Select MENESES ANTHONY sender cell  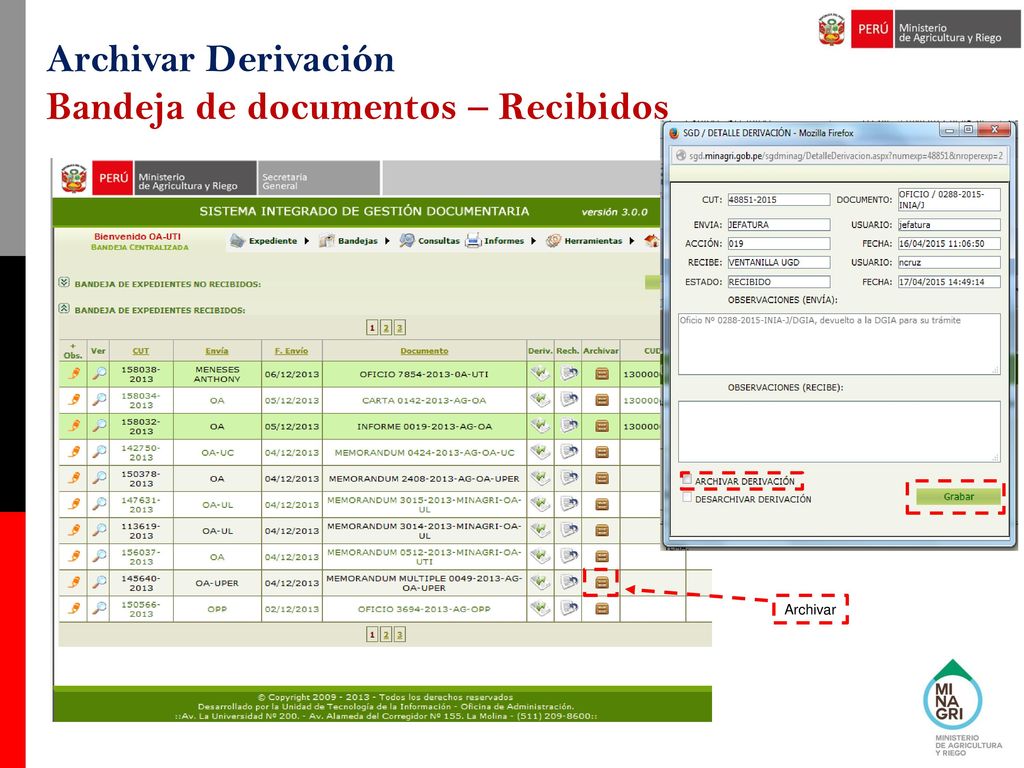[217, 374]
